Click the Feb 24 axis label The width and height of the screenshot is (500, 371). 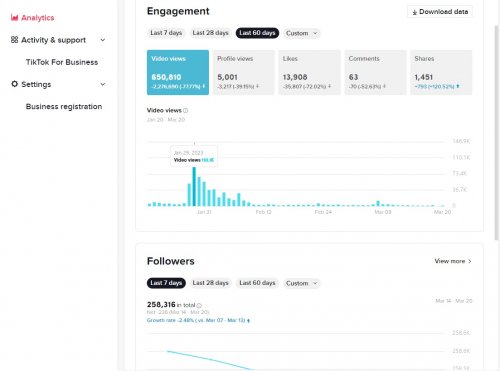click(x=323, y=212)
